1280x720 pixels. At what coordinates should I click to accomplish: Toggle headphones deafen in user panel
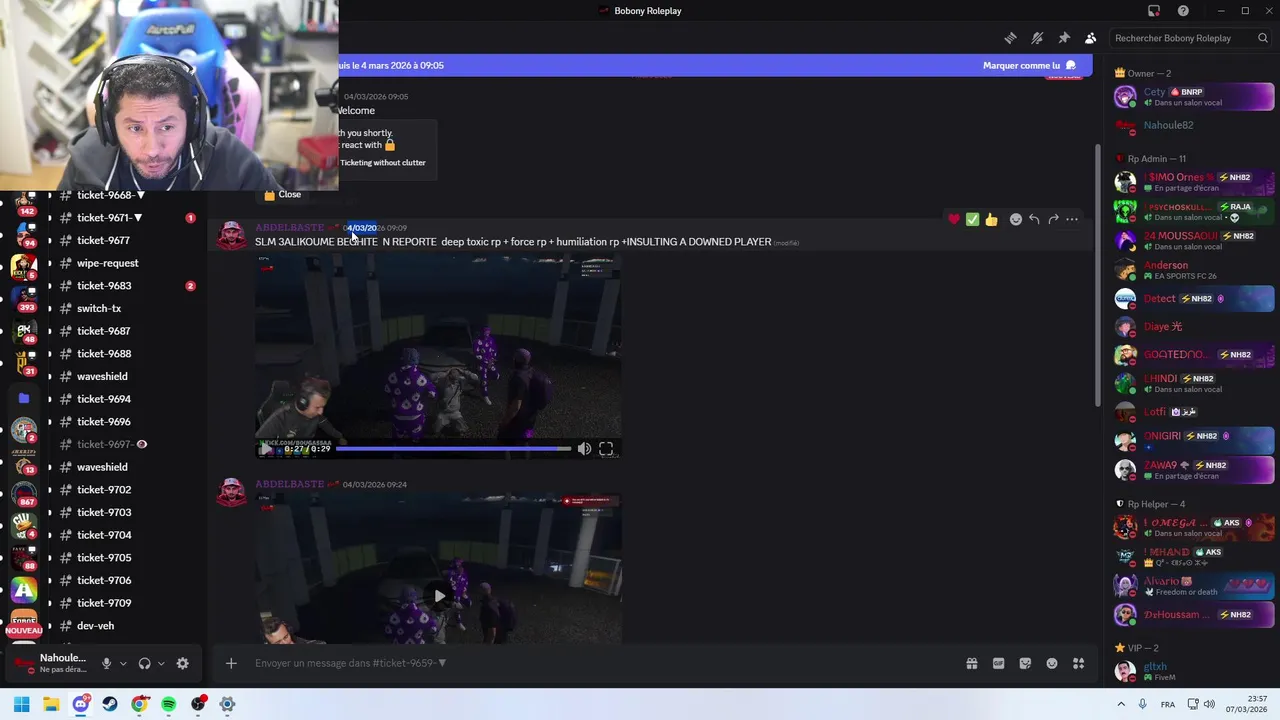(x=144, y=663)
